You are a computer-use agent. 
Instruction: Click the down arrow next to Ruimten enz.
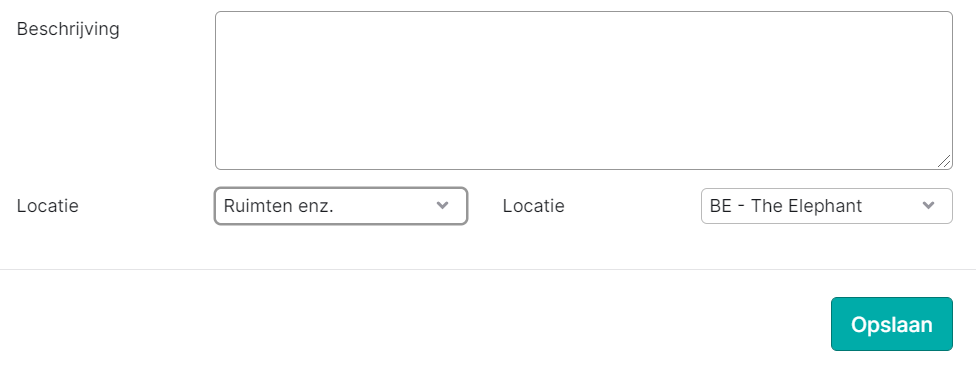(443, 206)
